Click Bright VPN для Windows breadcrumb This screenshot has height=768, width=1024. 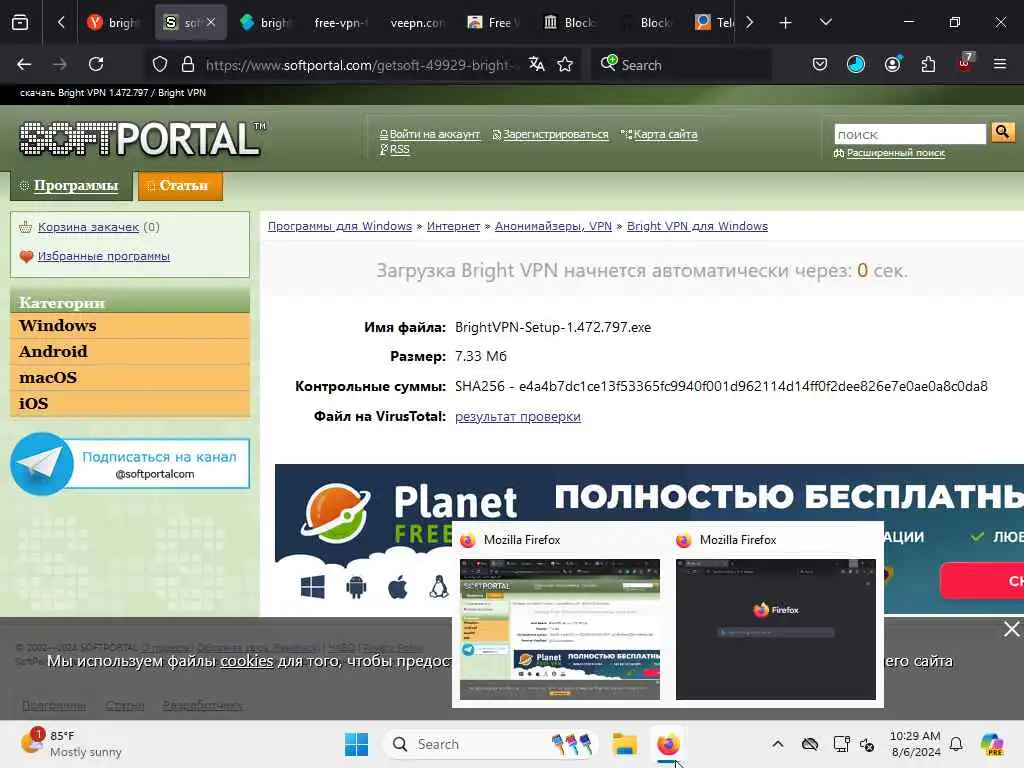point(697,226)
